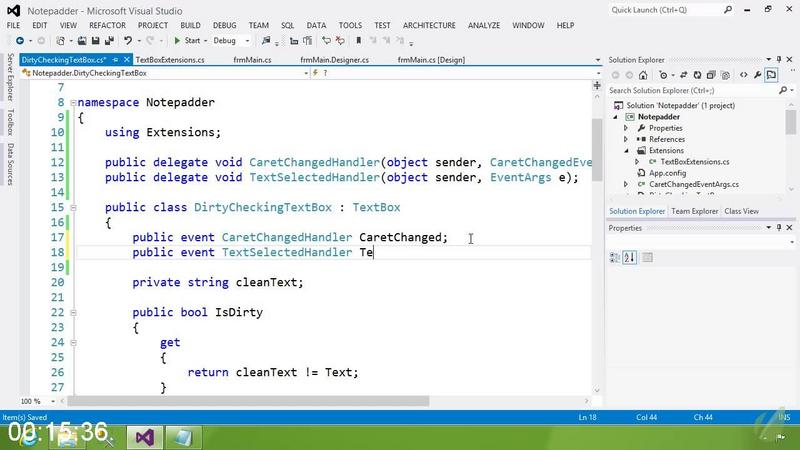Toggle a bookmark with the bookmark icon
800x450 pixels.
tap(359, 40)
